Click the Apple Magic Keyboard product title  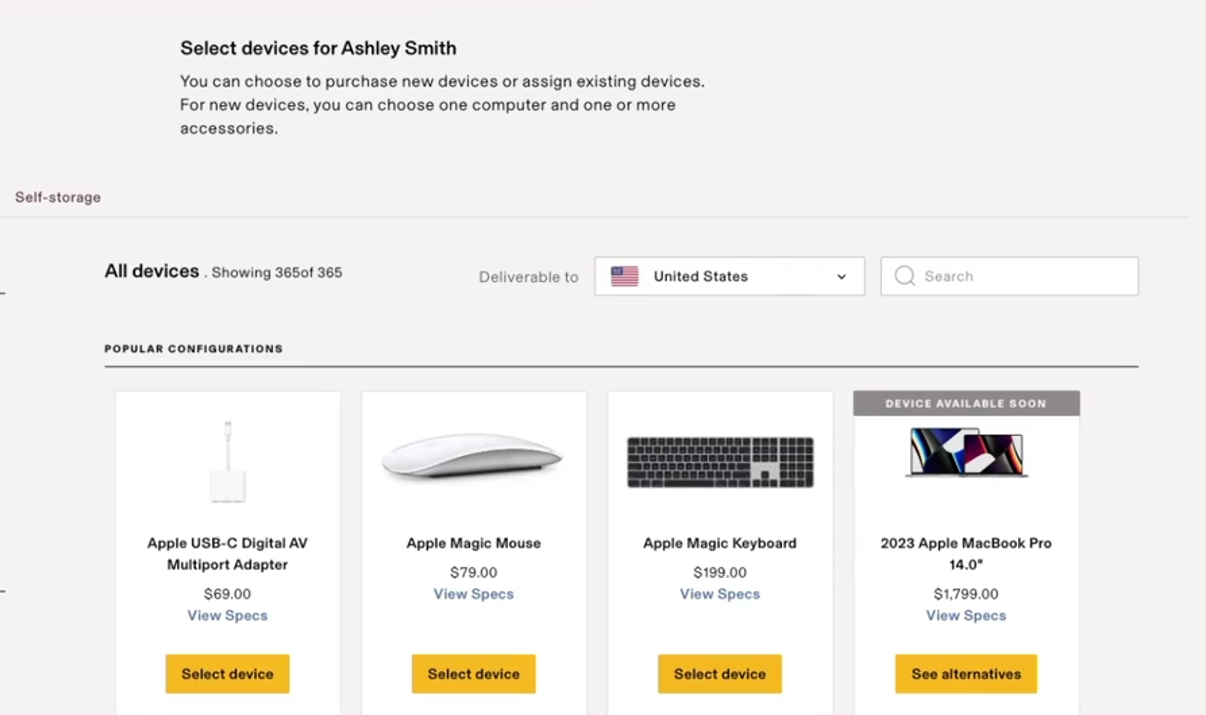tap(720, 544)
